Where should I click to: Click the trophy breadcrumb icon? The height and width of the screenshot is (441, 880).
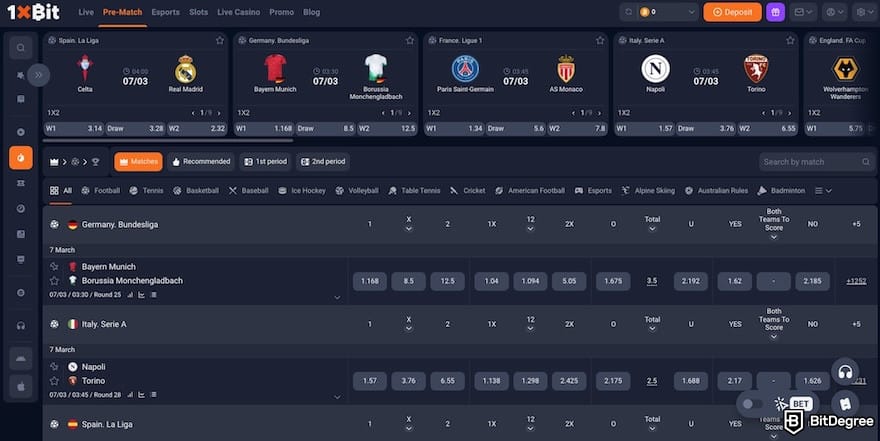[95, 162]
